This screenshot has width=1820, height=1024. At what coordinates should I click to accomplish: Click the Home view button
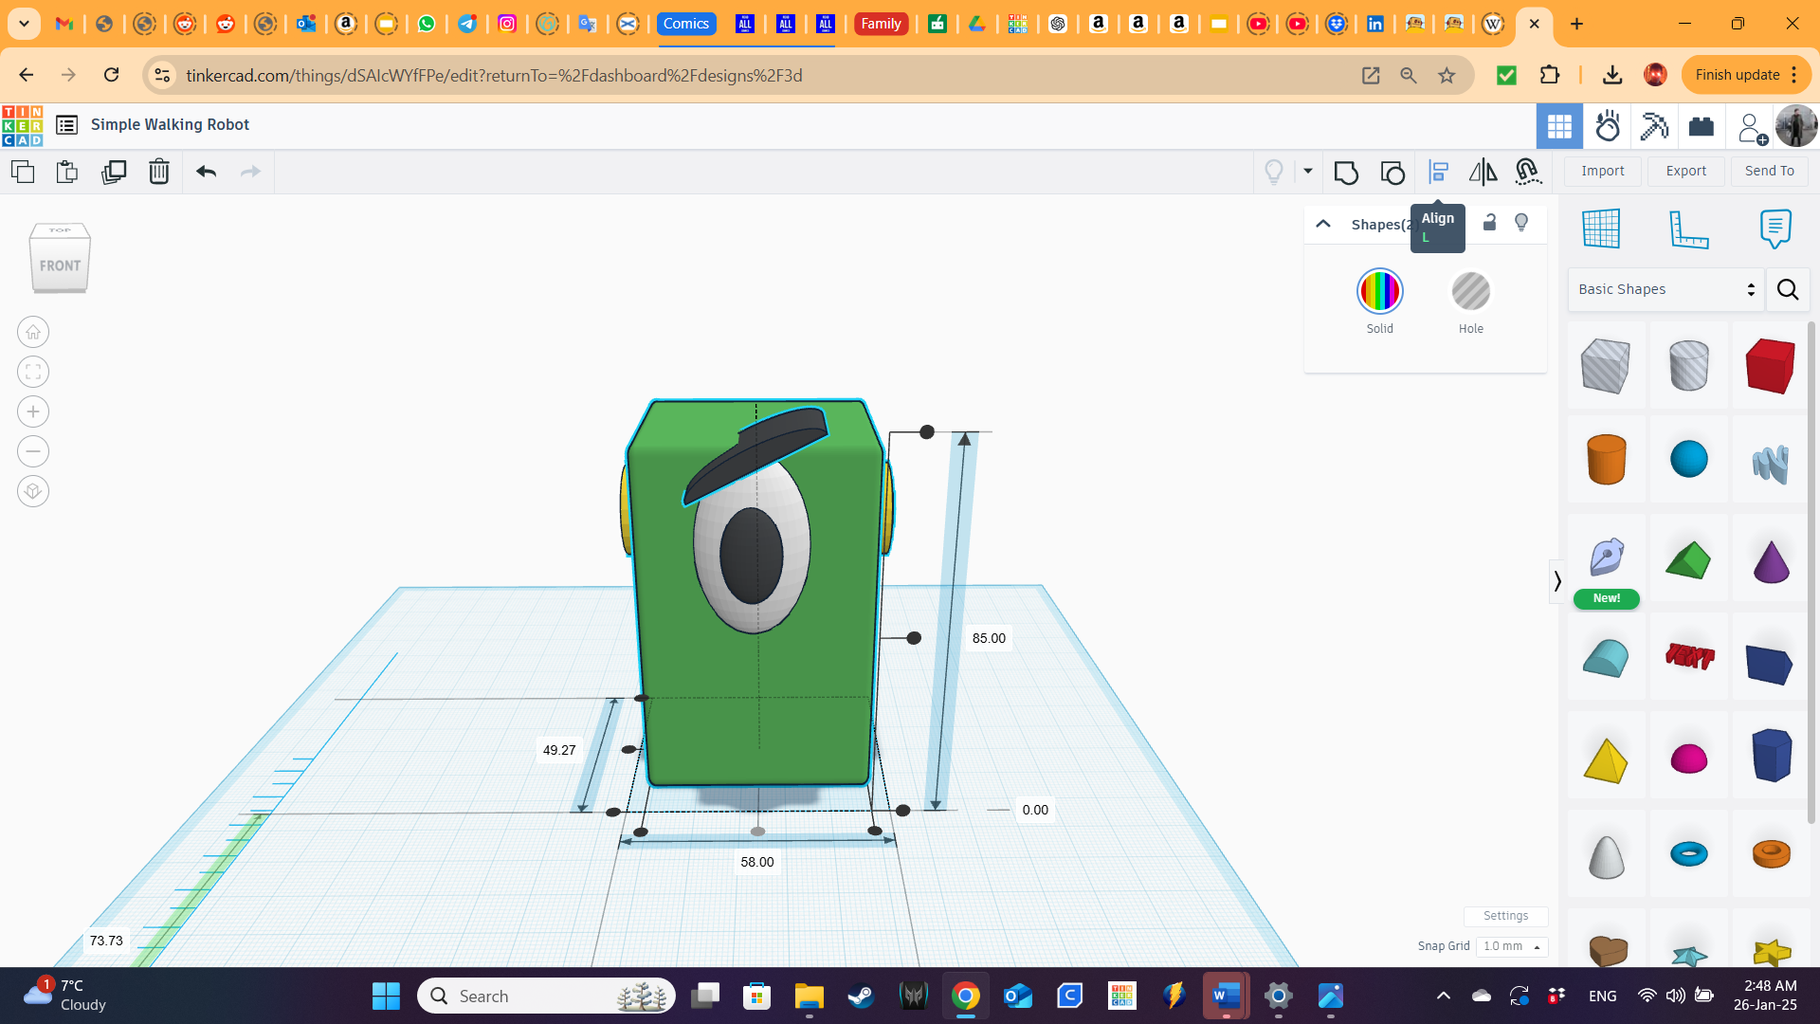pos(33,332)
